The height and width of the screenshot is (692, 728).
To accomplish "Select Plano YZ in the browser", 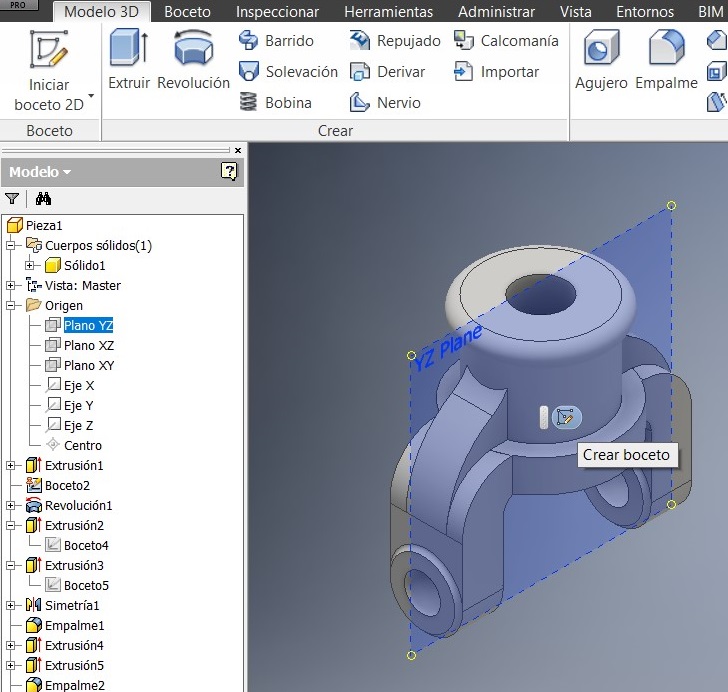I will [x=88, y=325].
